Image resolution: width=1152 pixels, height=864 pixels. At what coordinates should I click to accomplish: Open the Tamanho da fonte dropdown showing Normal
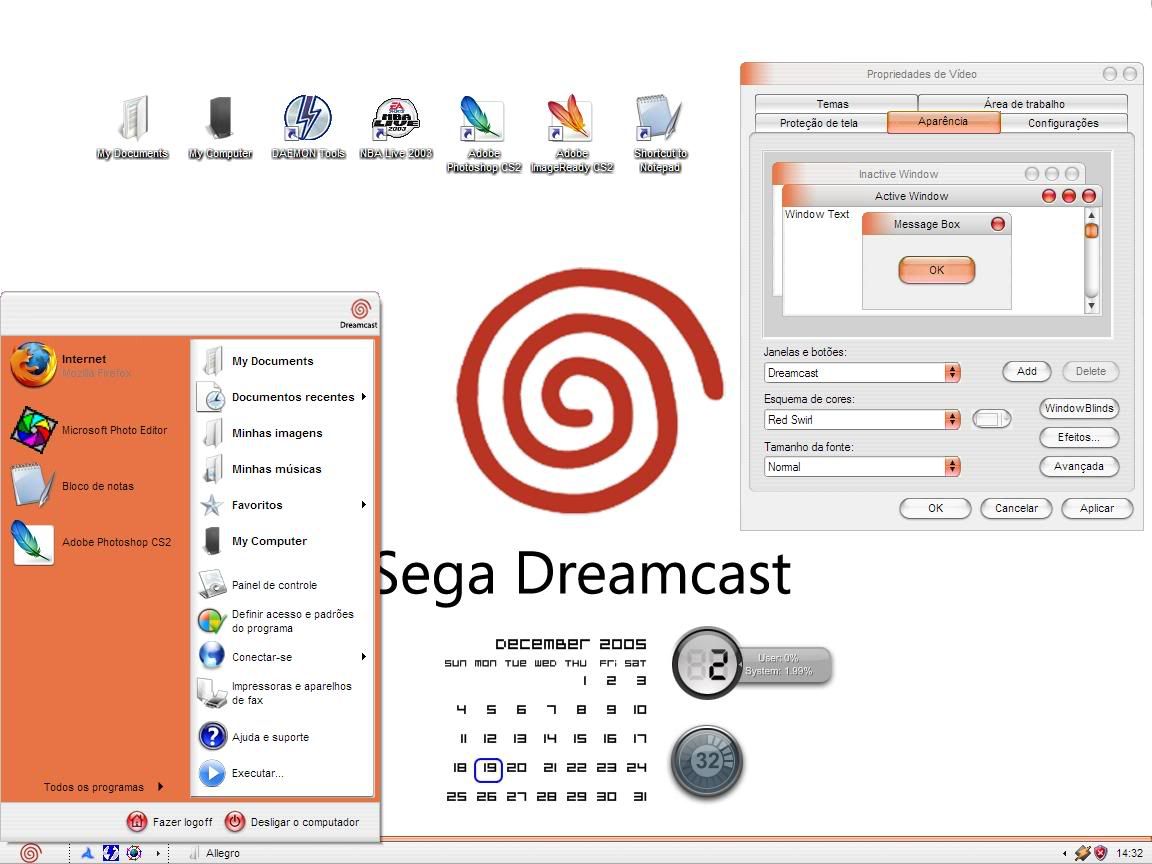point(862,467)
